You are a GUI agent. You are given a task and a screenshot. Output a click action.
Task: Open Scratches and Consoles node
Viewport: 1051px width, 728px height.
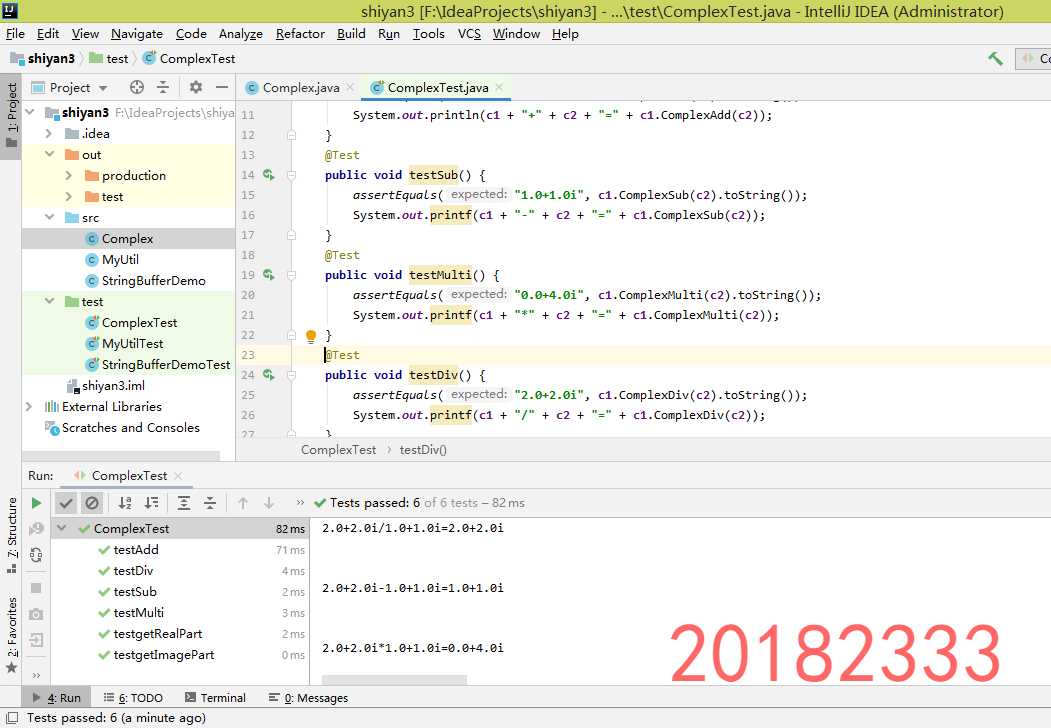pos(131,428)
